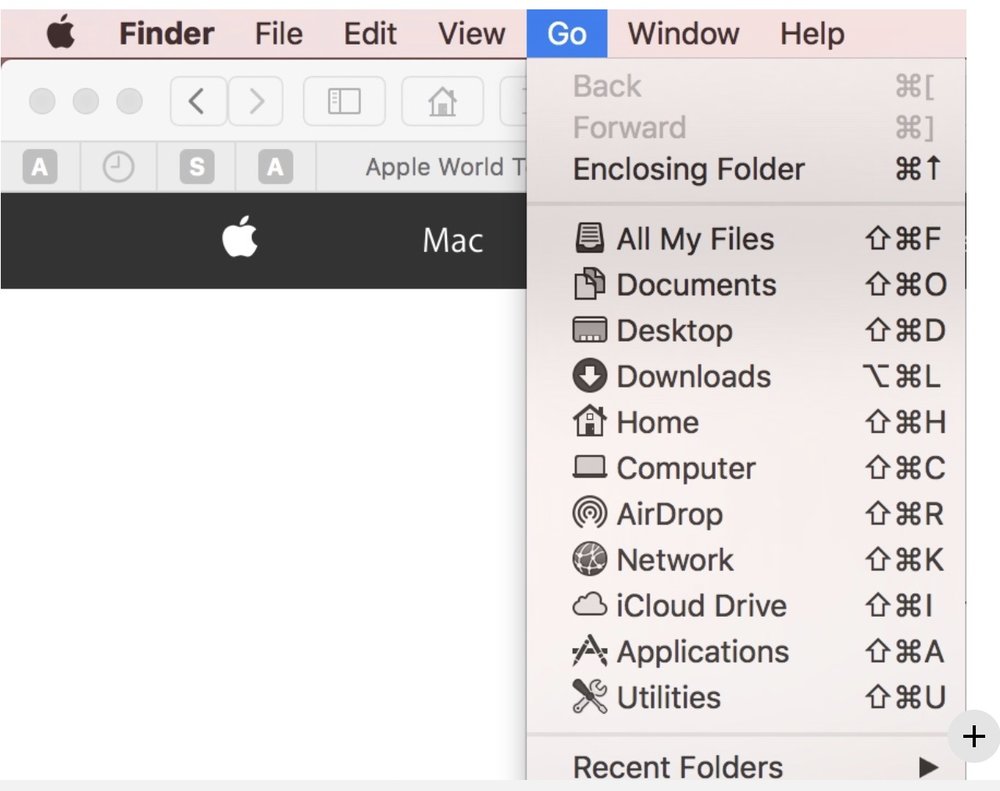Click the Network globe icon
The height and width of the screenshot is (791, 1000).
click(x=589, y=559)
